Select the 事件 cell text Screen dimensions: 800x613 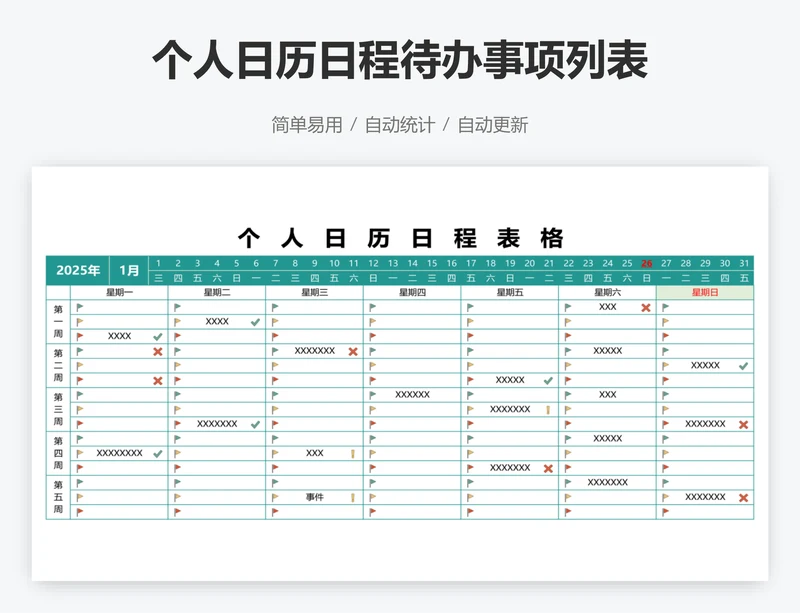pyautogui.click(x=315, y=497)
